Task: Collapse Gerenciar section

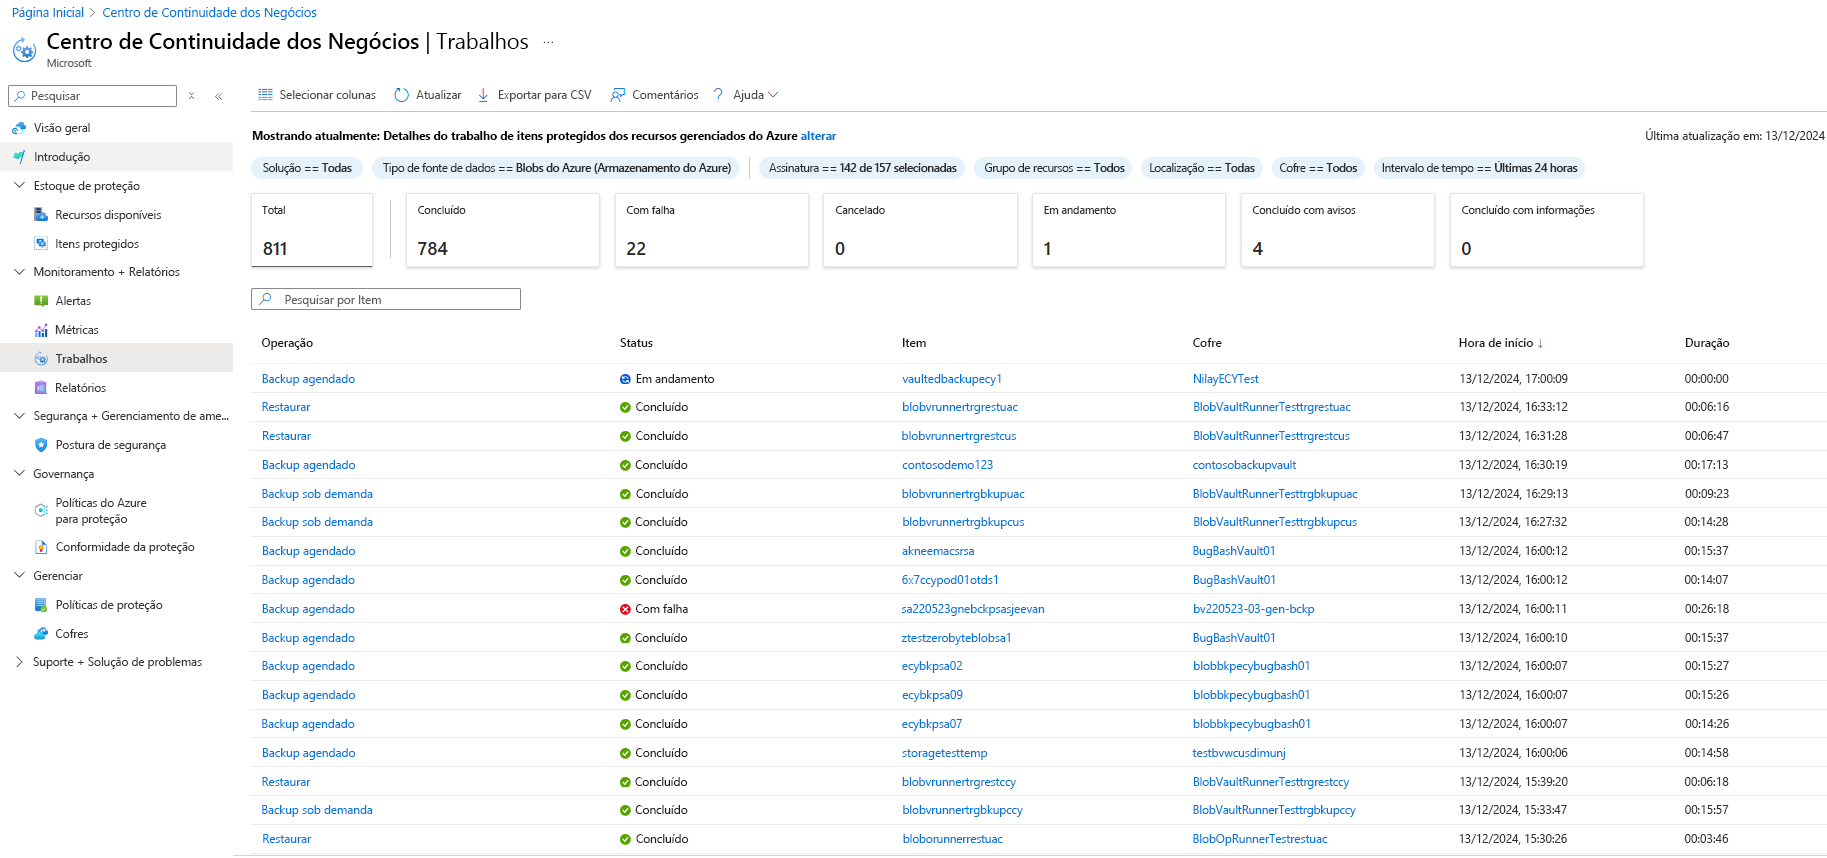Action: click(x=19, y=576)
